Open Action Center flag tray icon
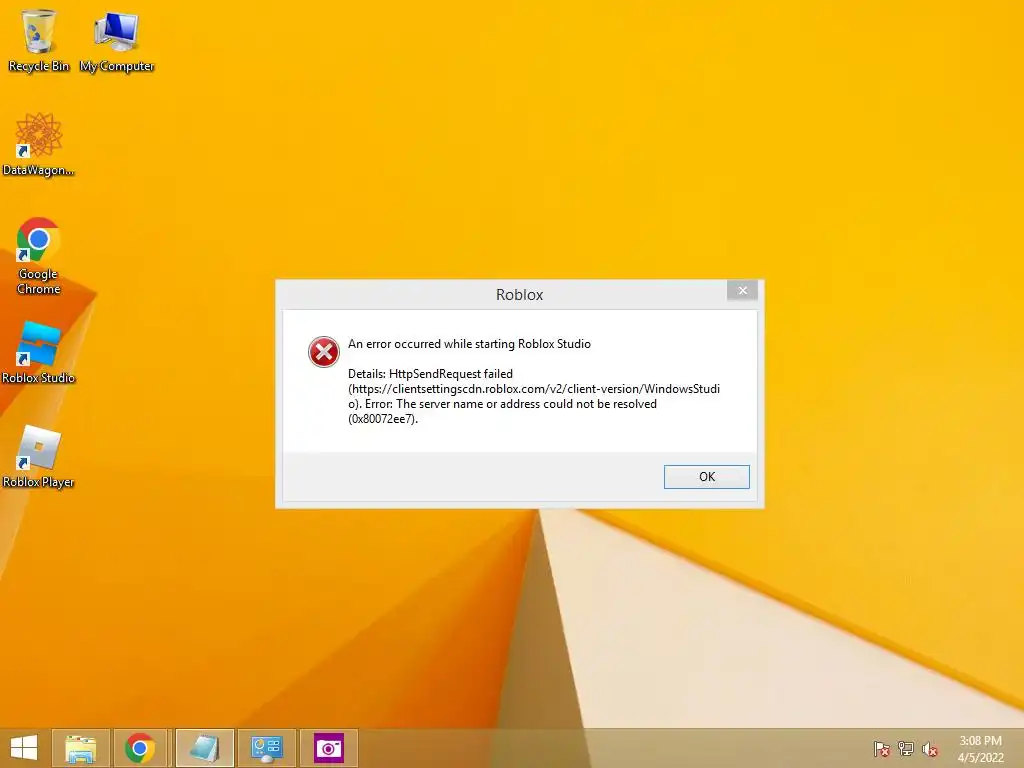 (x=882, y=748)
